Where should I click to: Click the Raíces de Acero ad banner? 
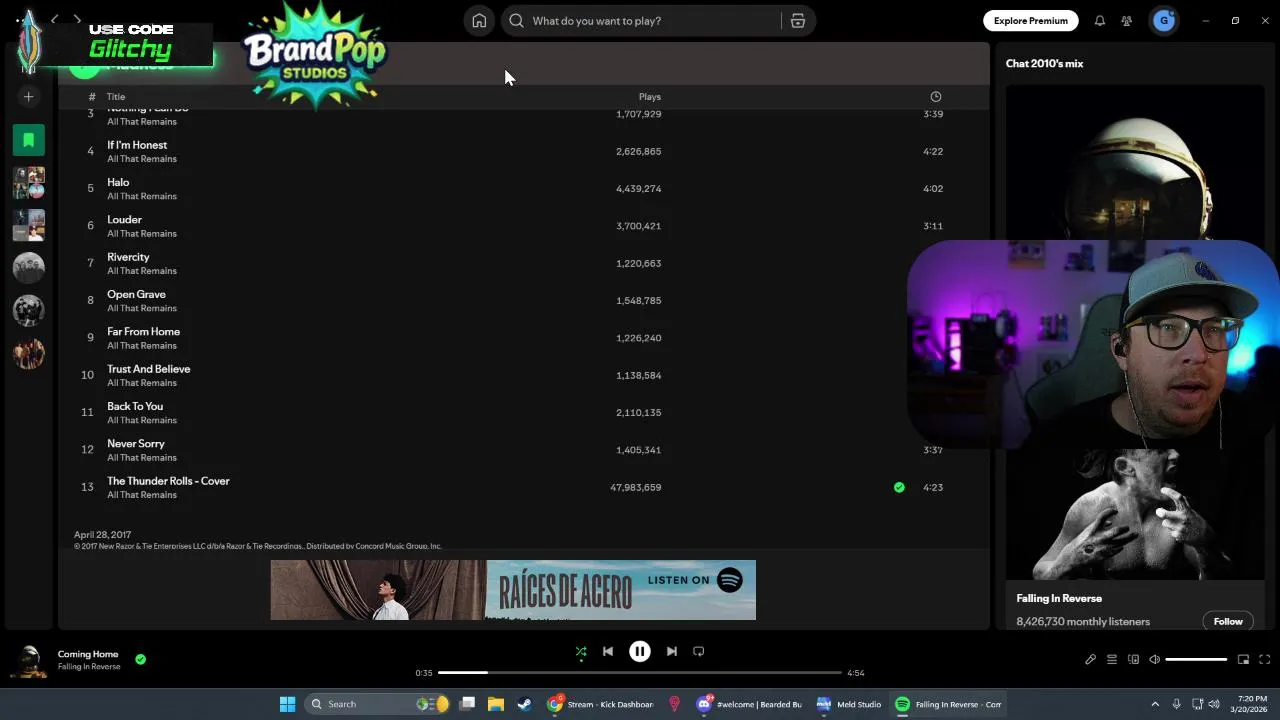pyautogui.click(x=513, y=590)
